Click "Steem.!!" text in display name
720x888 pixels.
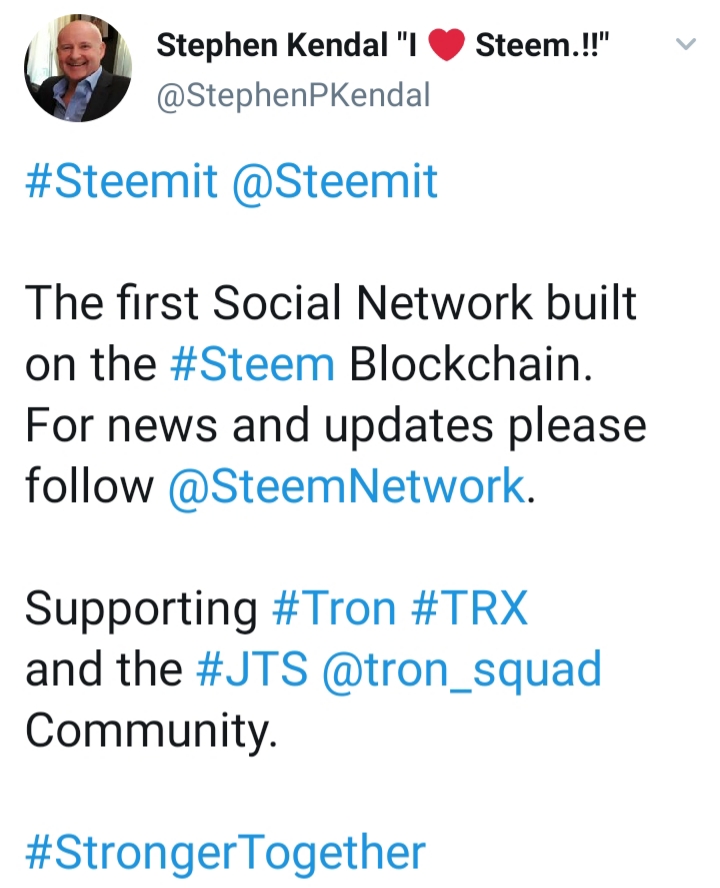coord(543,45)
